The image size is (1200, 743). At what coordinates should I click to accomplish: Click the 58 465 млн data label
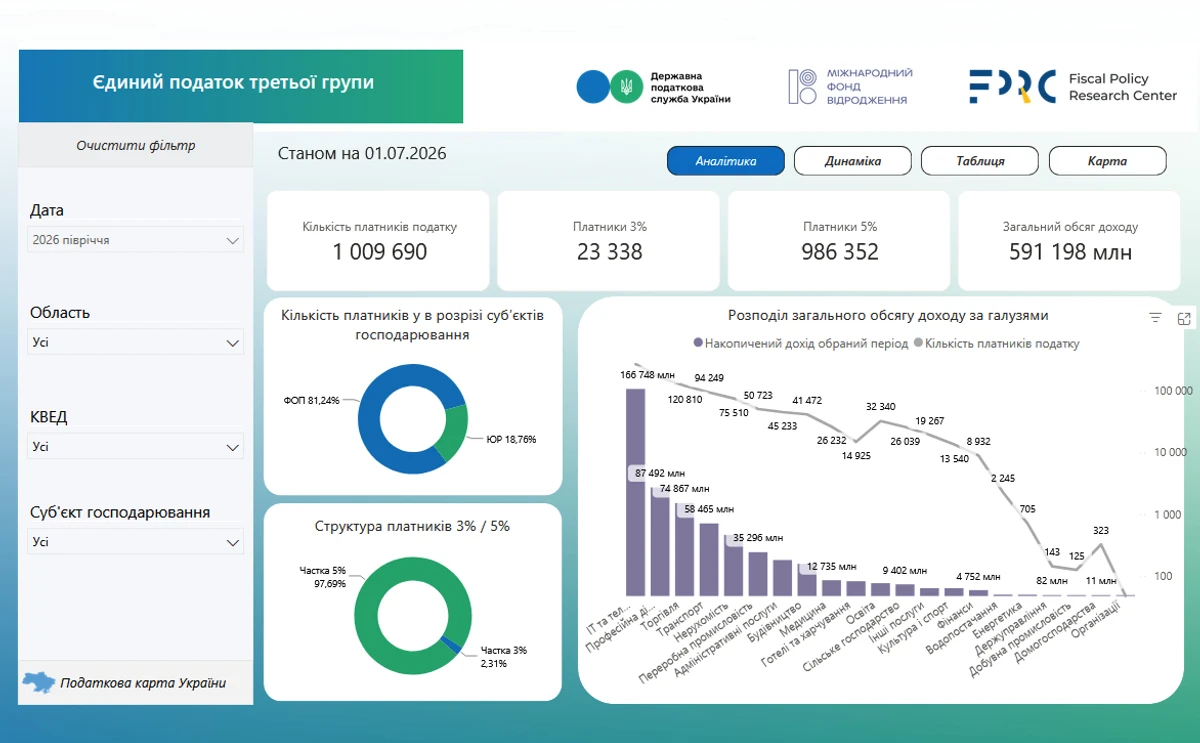pyautogui.click(x=708, y=509)
